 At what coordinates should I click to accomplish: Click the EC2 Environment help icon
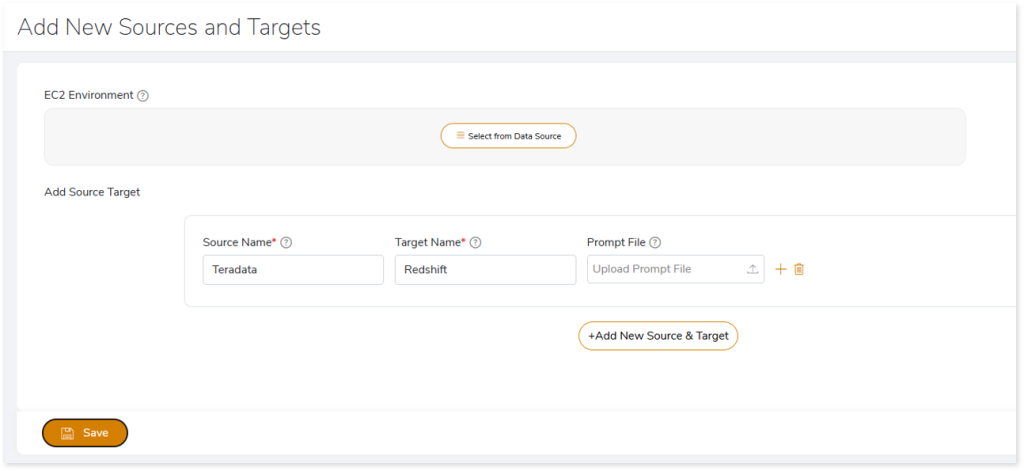tap(143, 96)
